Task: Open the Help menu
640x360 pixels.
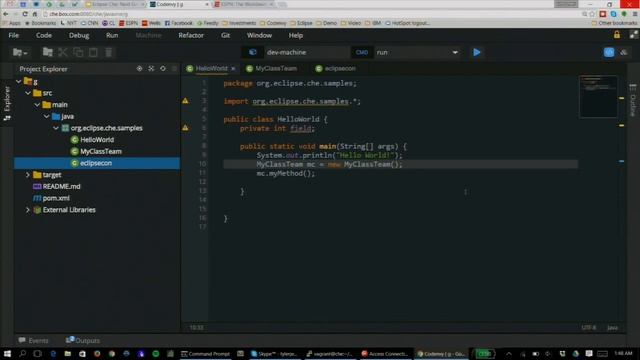Action: point(296,35)
